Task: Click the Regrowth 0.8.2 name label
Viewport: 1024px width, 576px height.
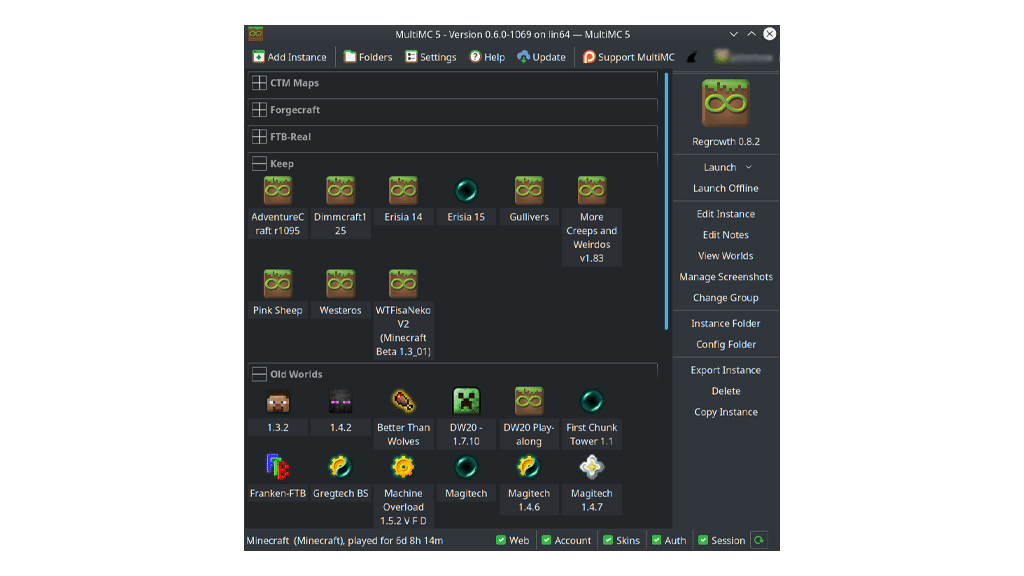Action: click(x=726, y=142)
